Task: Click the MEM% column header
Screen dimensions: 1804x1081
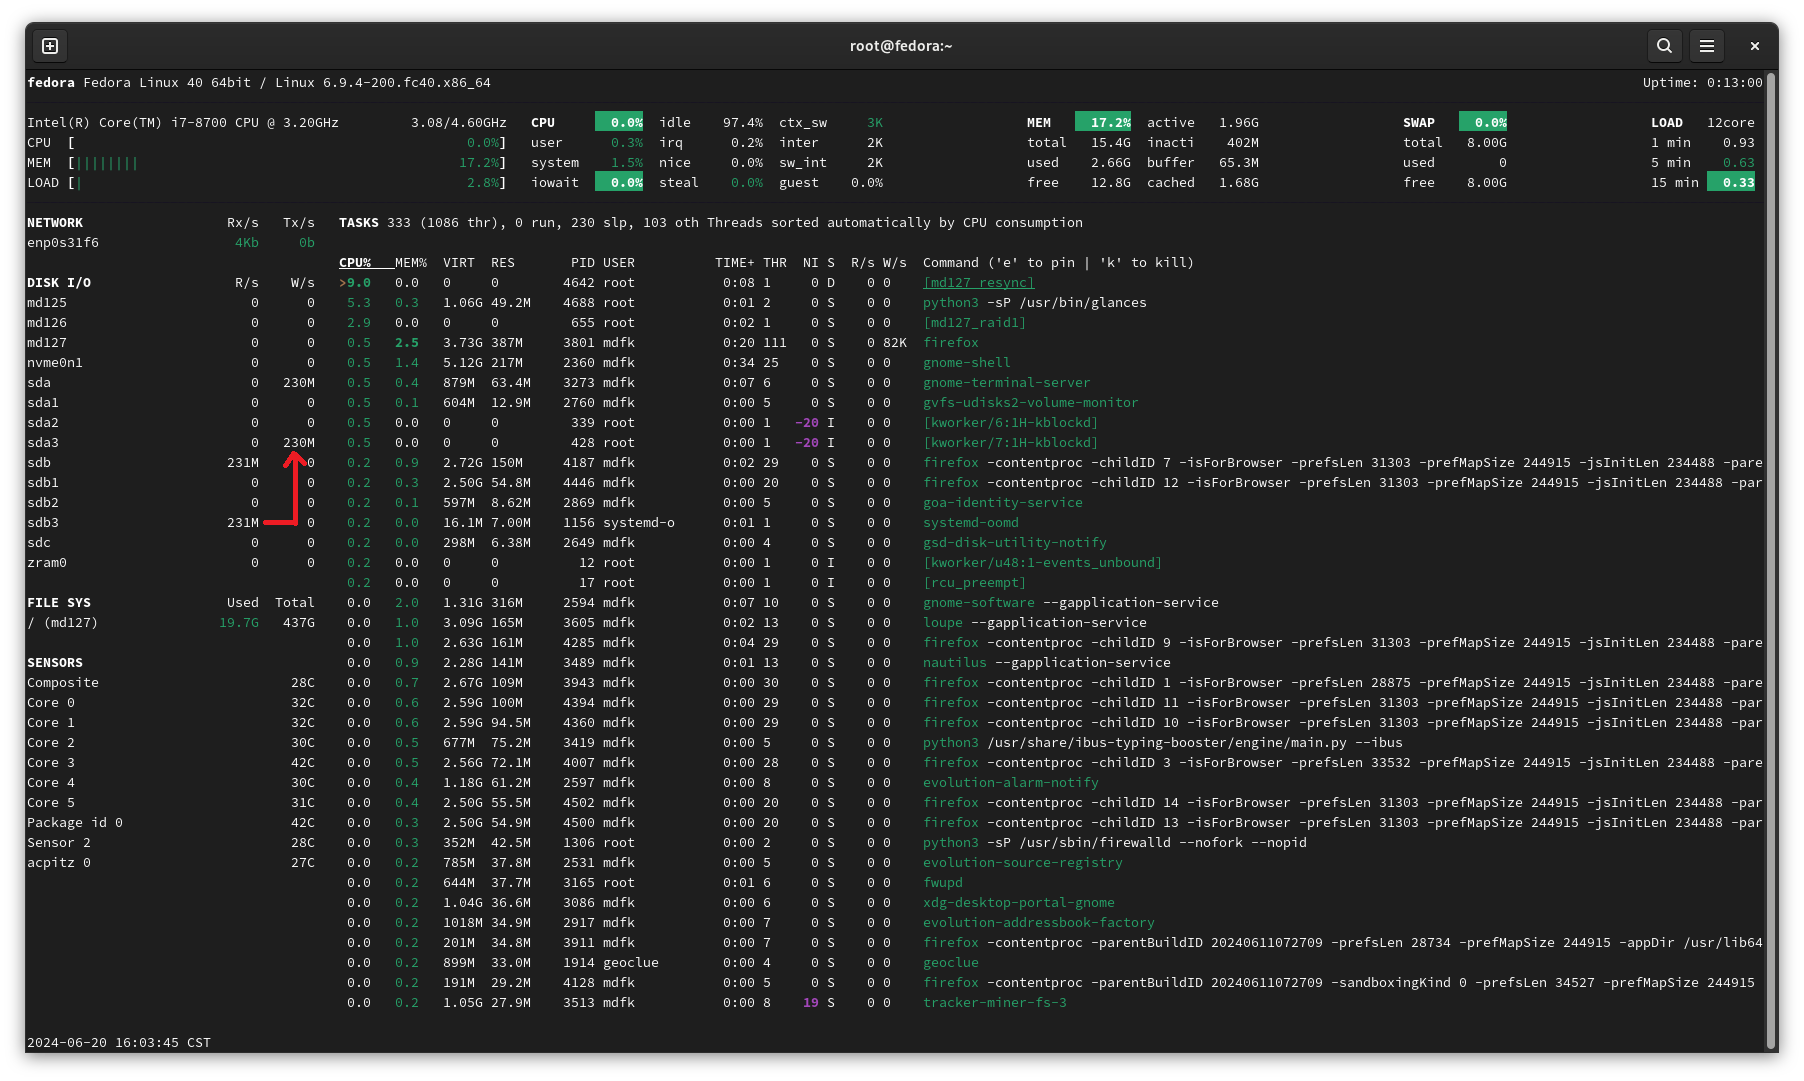Action: (x=411, y=263)
